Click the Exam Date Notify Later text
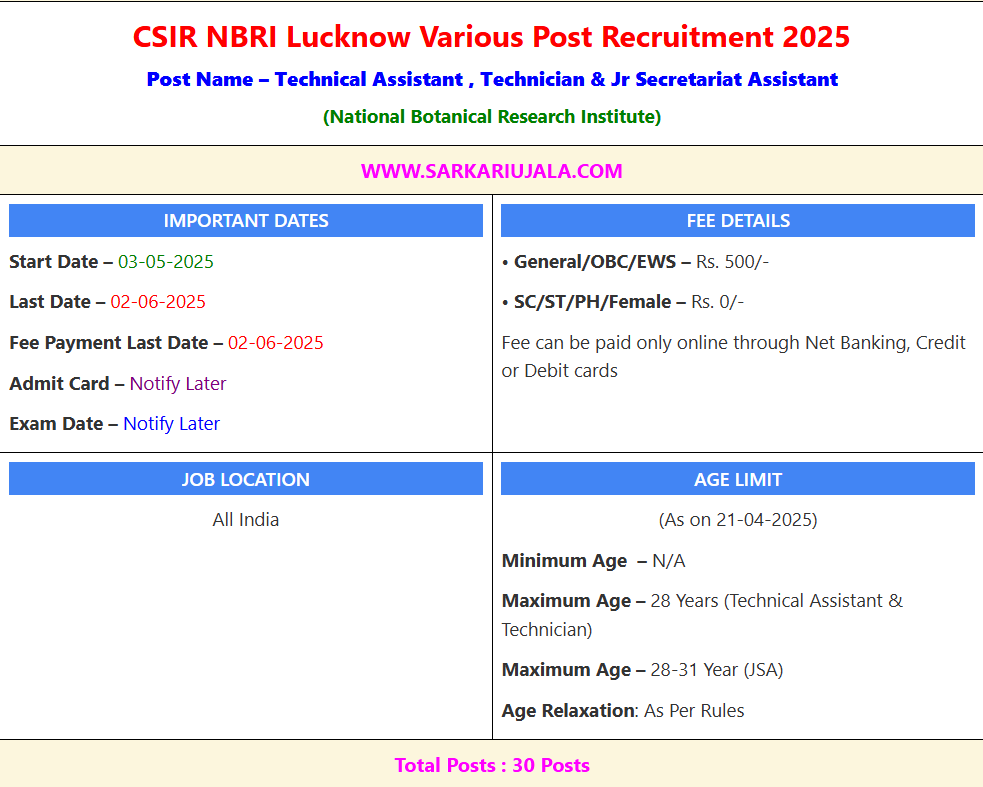 click(171, 424)
